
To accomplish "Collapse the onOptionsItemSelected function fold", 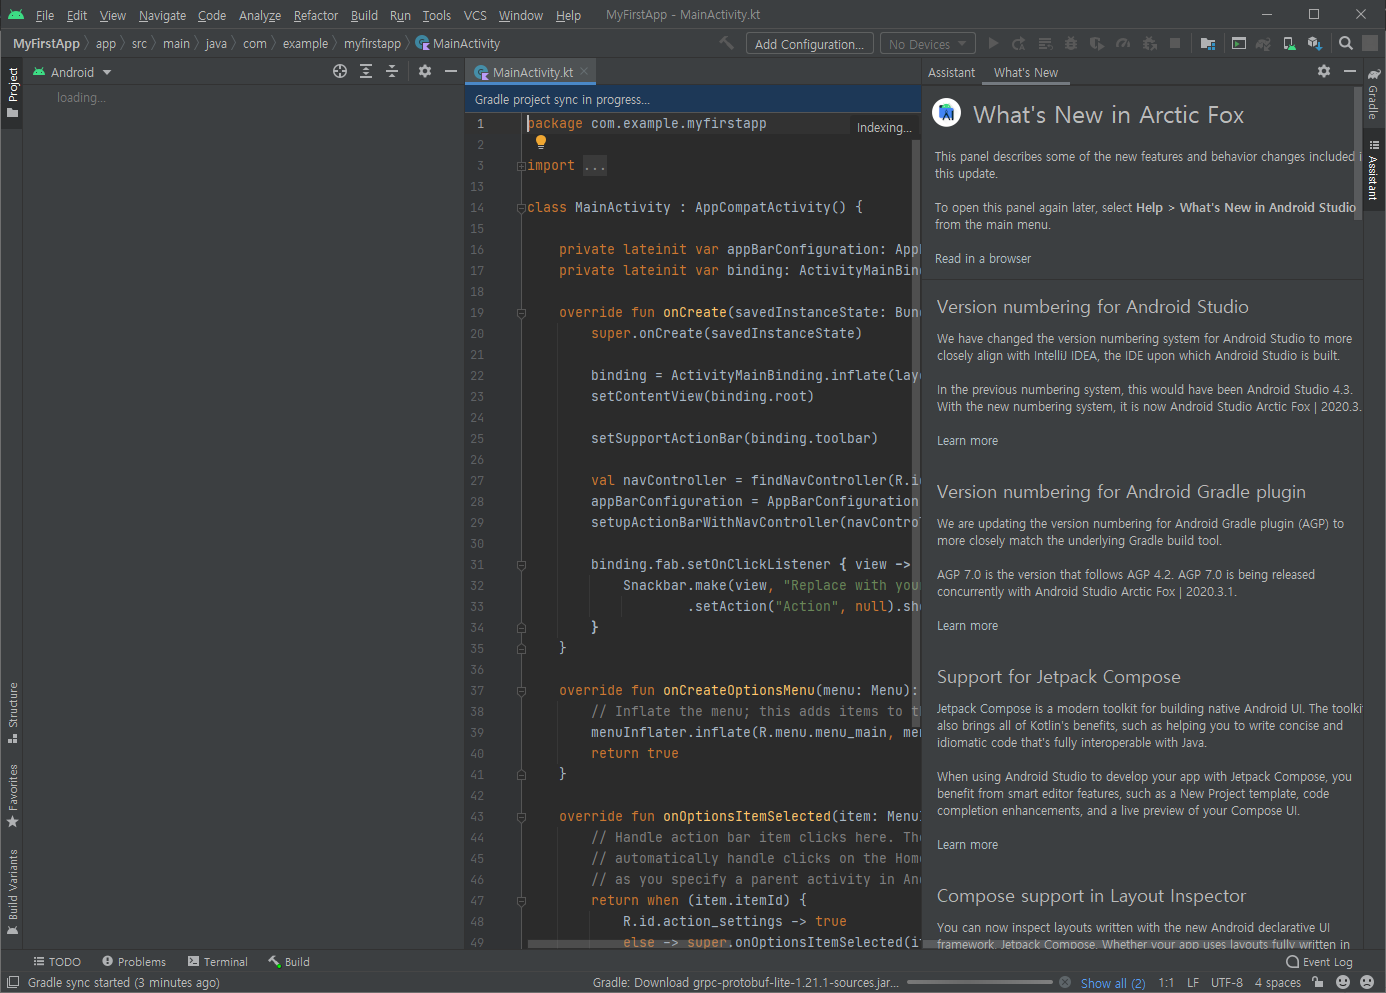I will coord(521,817).
